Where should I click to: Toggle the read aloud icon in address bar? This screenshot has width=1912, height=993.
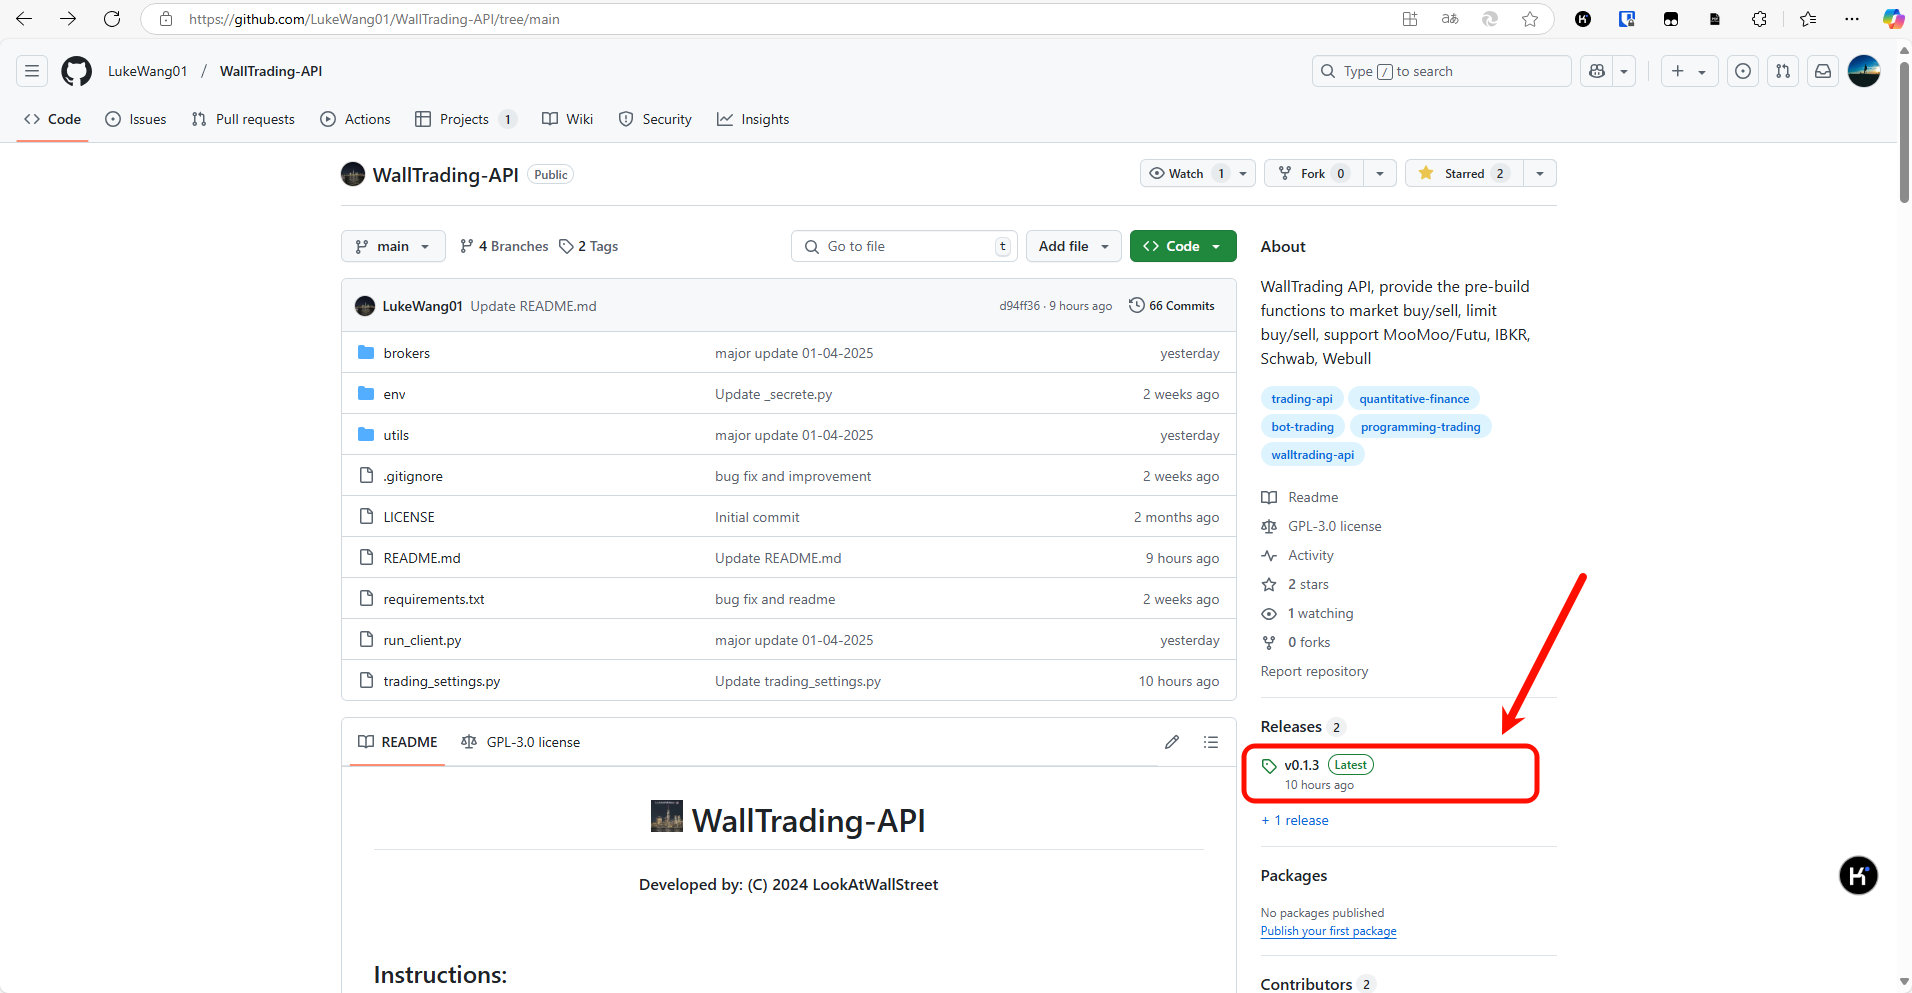coord(1450,19)
